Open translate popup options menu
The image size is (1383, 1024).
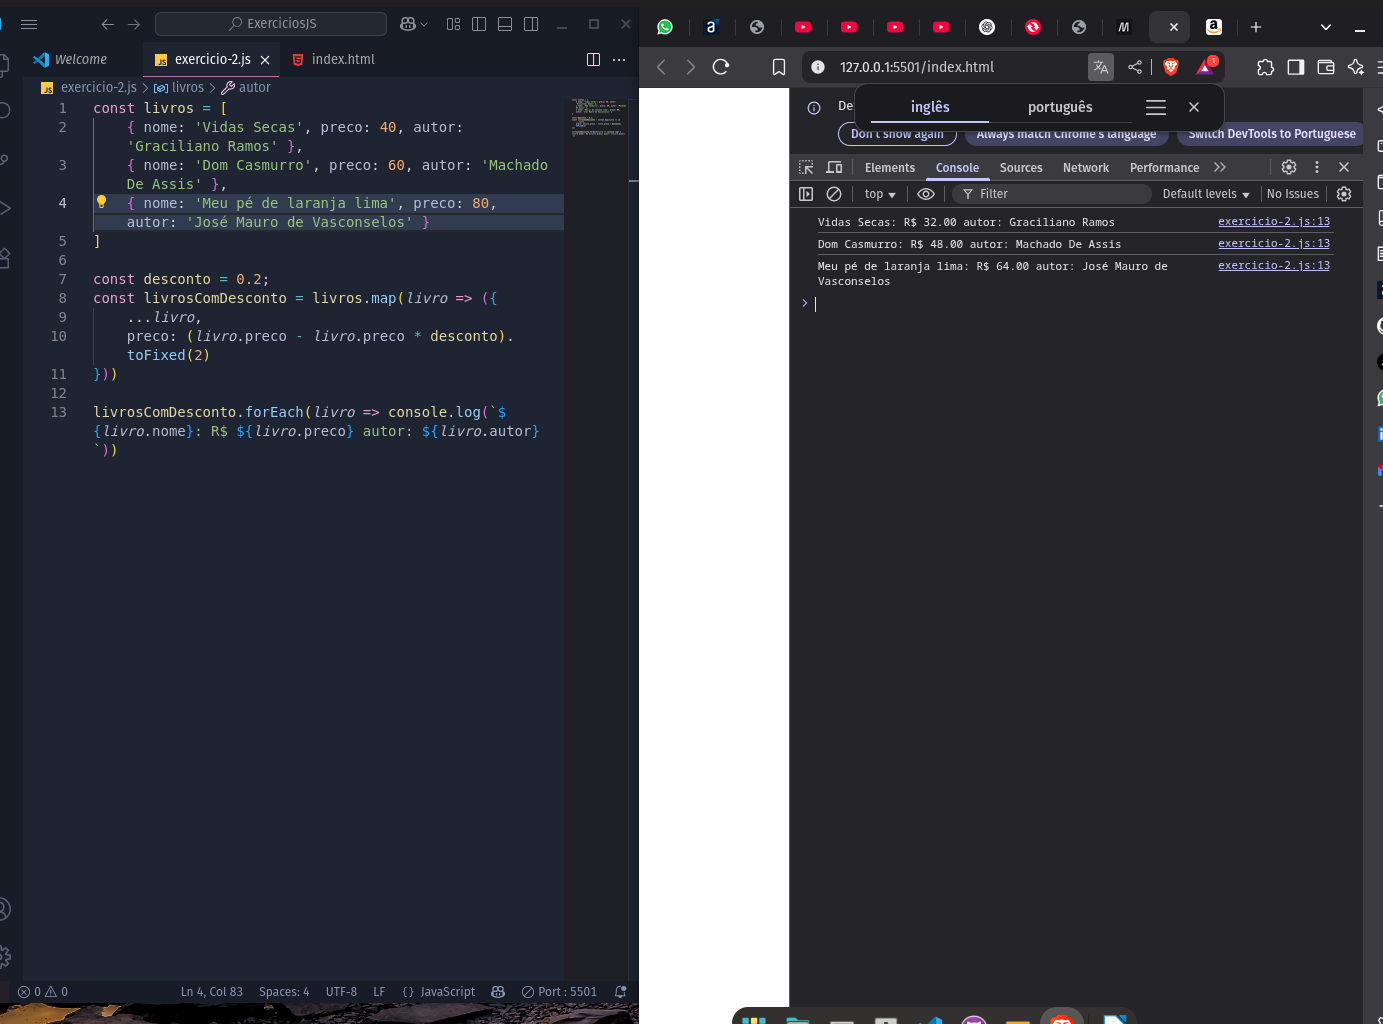[x=1156, y=107]
